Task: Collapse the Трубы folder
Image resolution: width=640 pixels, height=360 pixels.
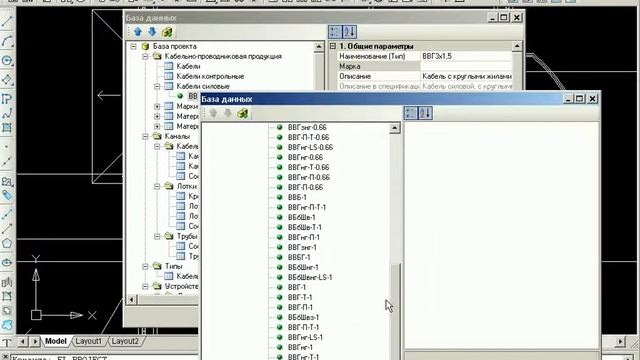Action: pyautogui.click(x=157, y=236)
